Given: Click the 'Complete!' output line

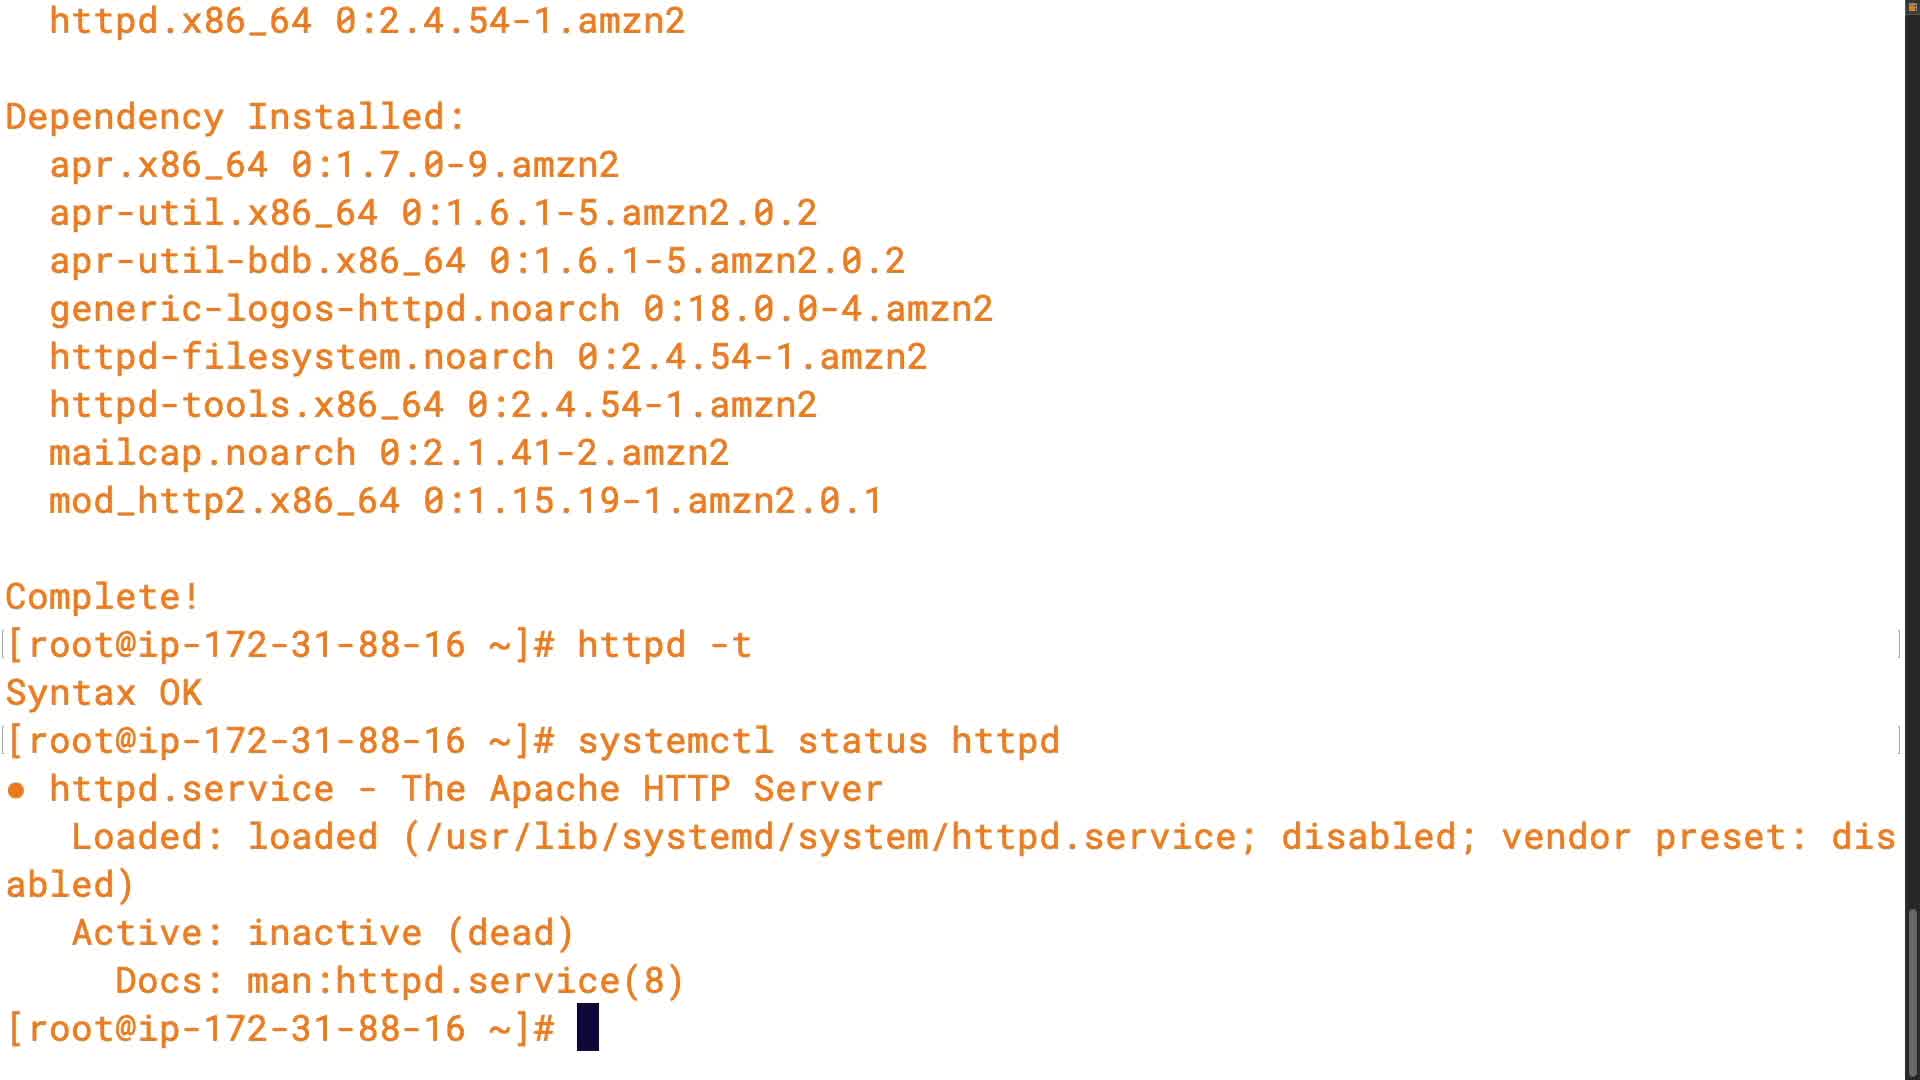Looking at the screenshot, I should tap(102, 597).
